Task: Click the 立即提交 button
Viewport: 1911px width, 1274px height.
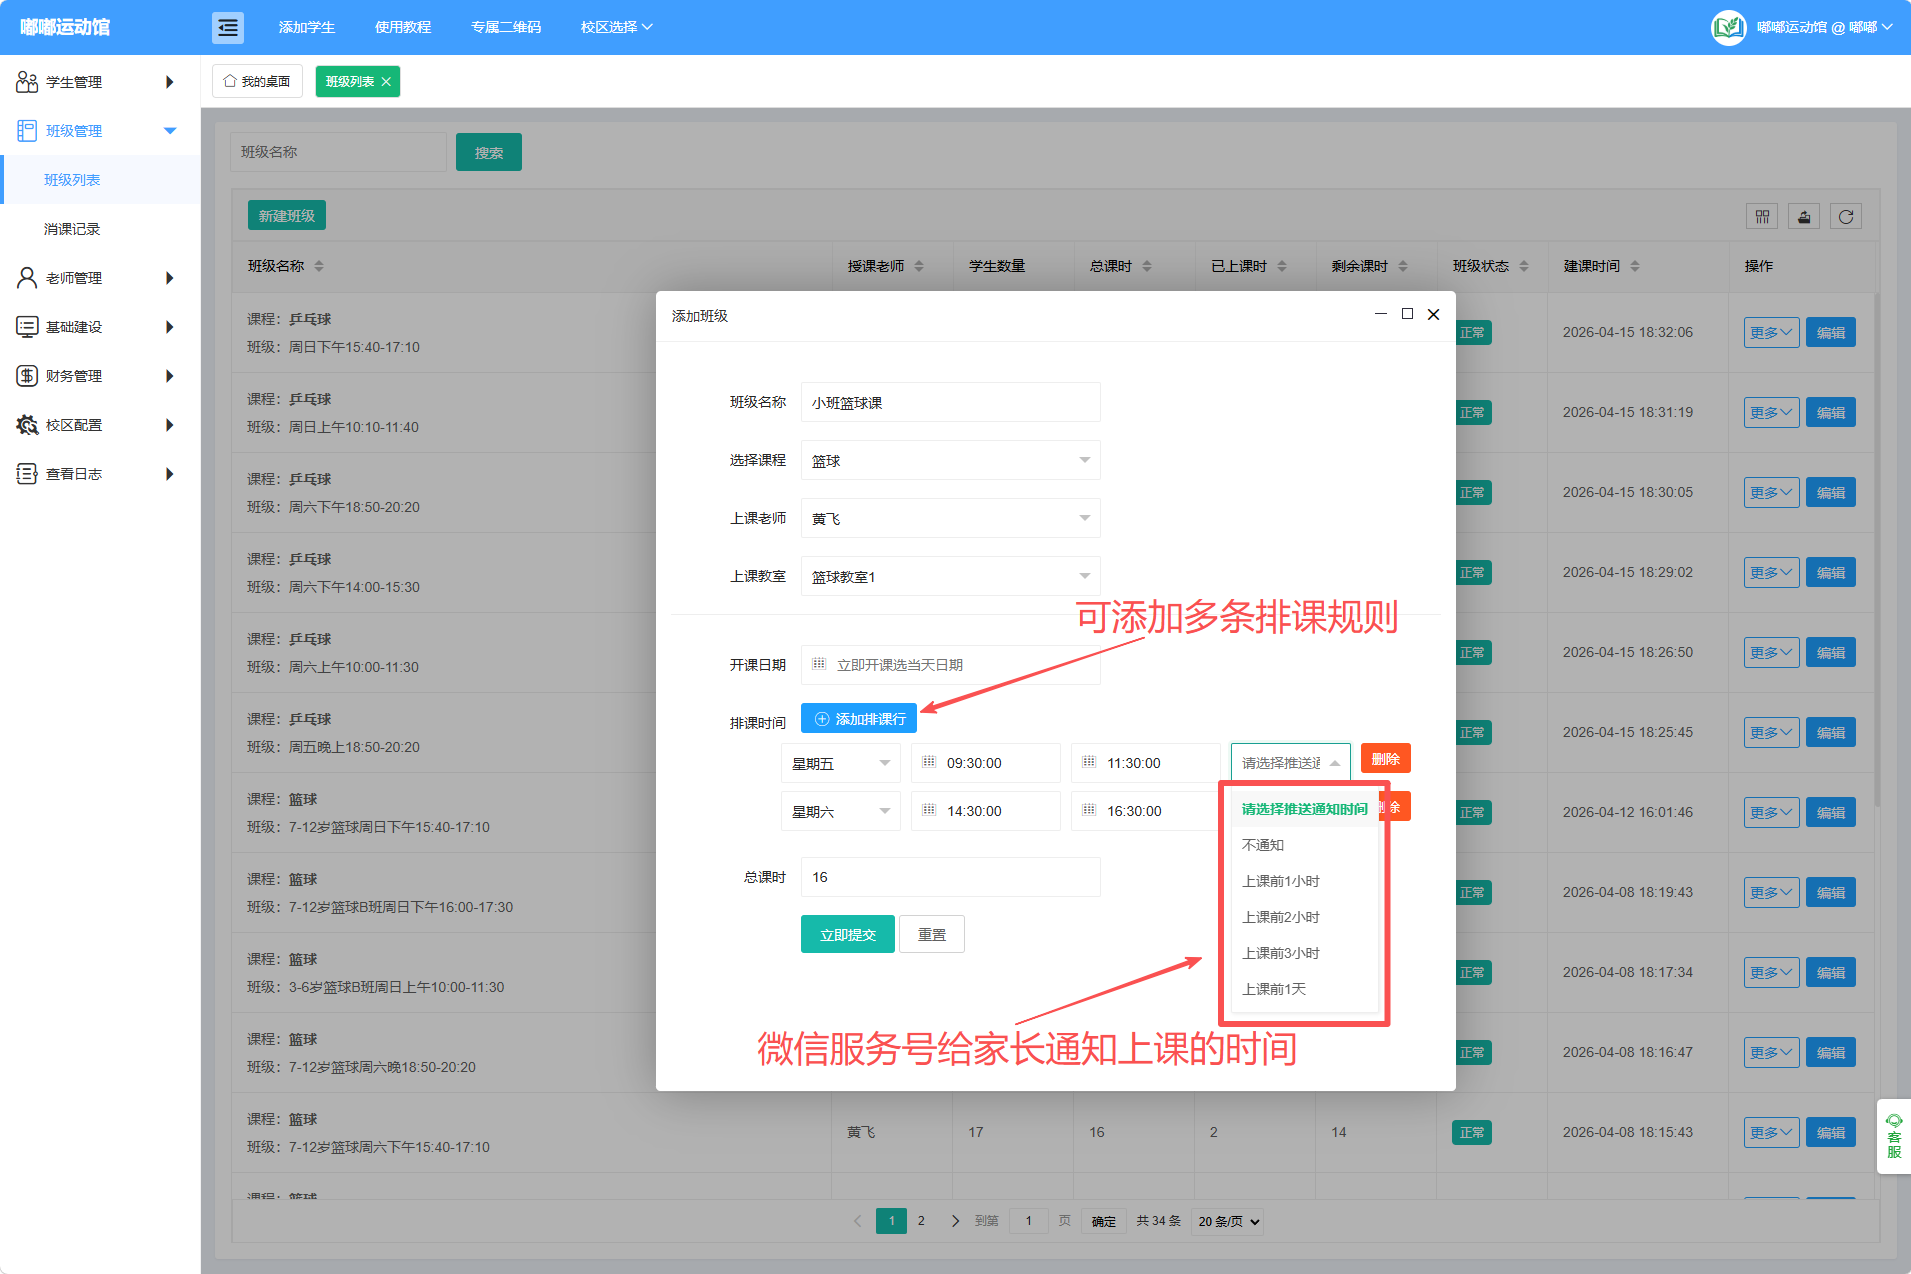Action: click(x=848, y=934)
